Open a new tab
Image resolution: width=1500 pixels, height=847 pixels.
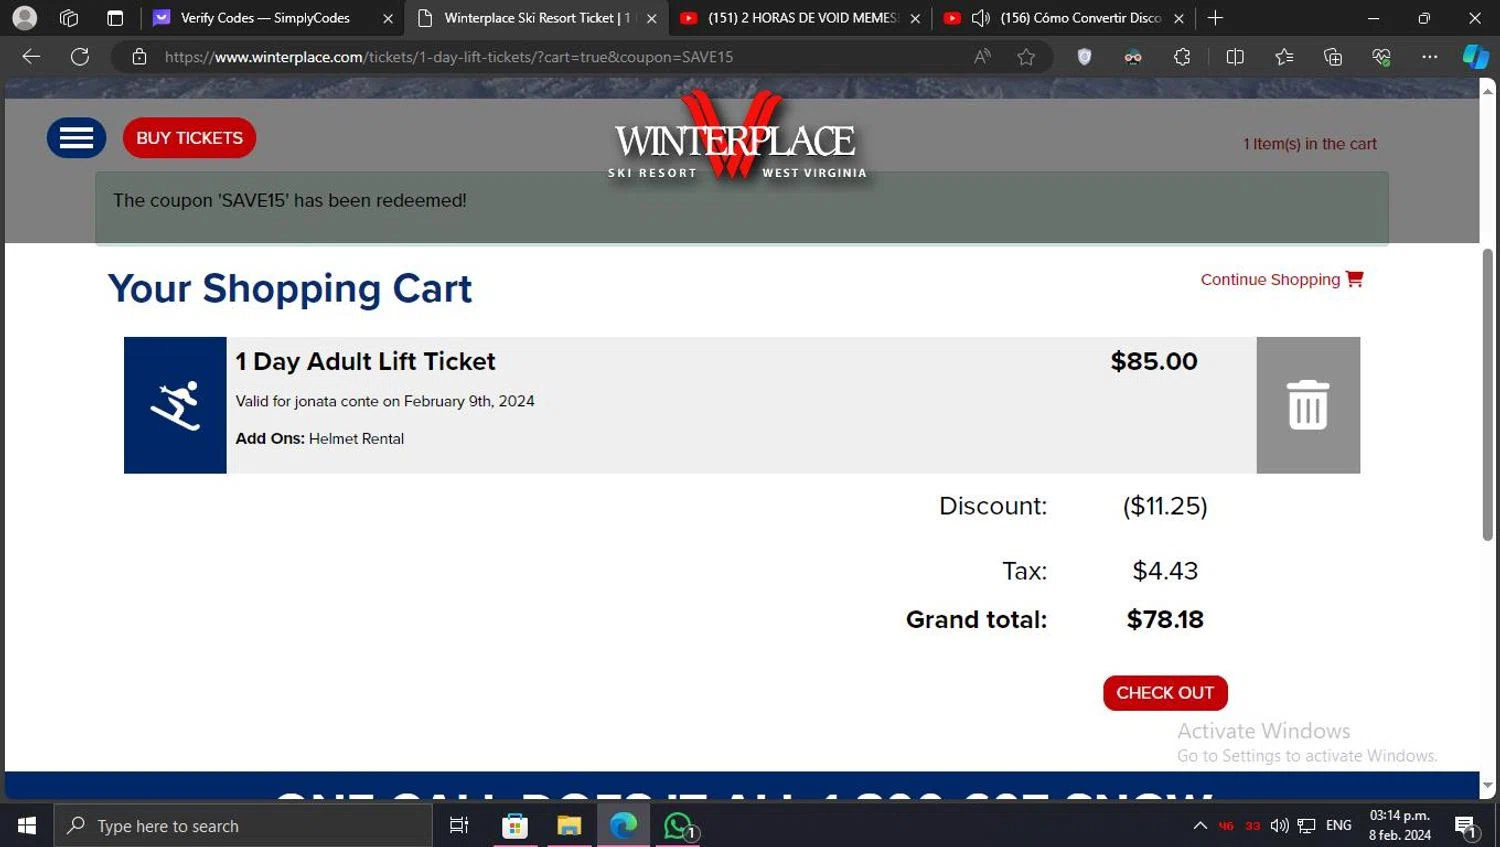click(1215, 18)
